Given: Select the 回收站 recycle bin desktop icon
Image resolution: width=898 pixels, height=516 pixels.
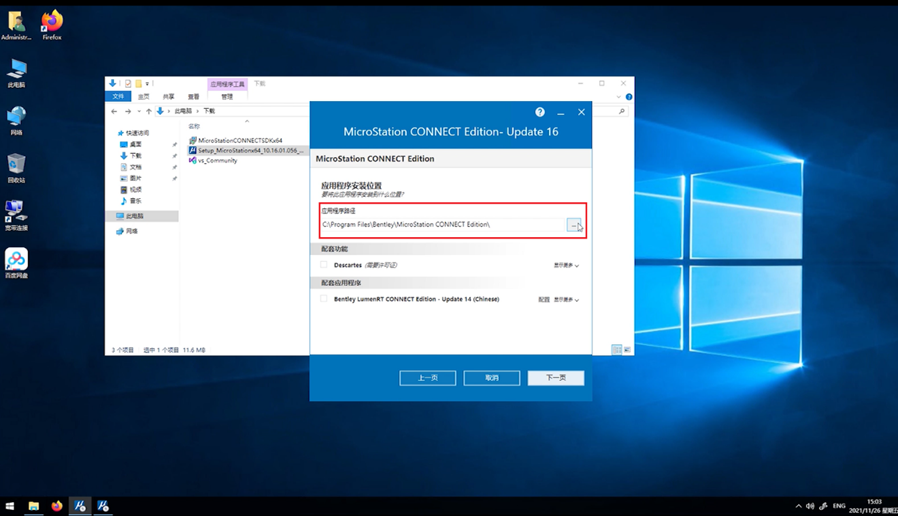Looking at the screenshot, I should (x=16, y=168).
